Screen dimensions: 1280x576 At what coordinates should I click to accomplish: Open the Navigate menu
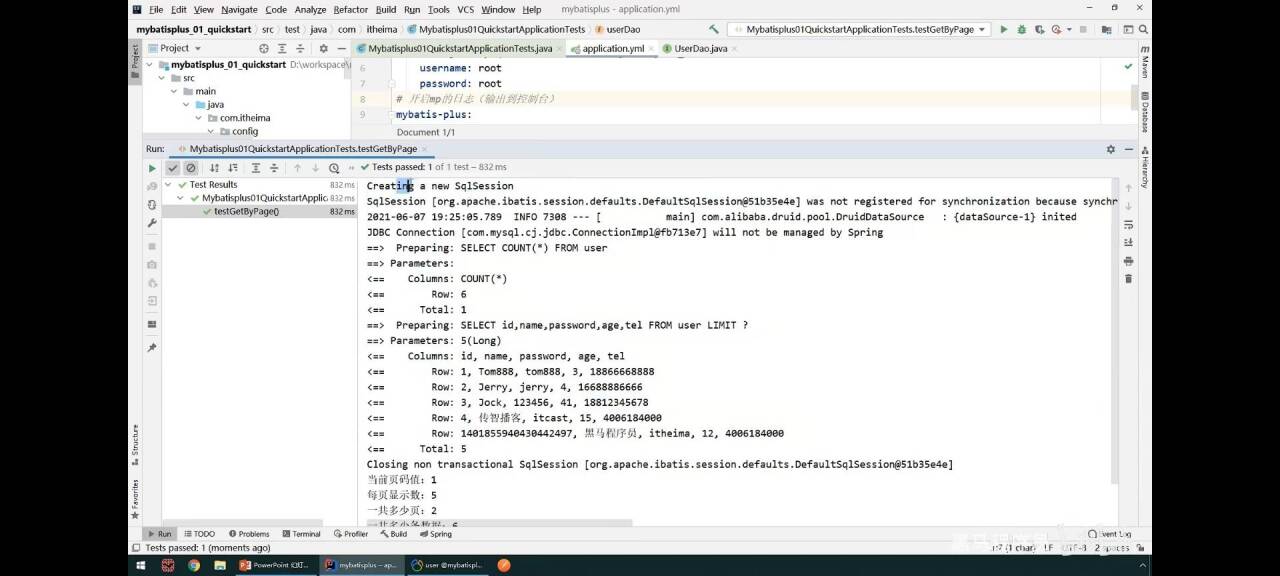[x=239, y=9]
